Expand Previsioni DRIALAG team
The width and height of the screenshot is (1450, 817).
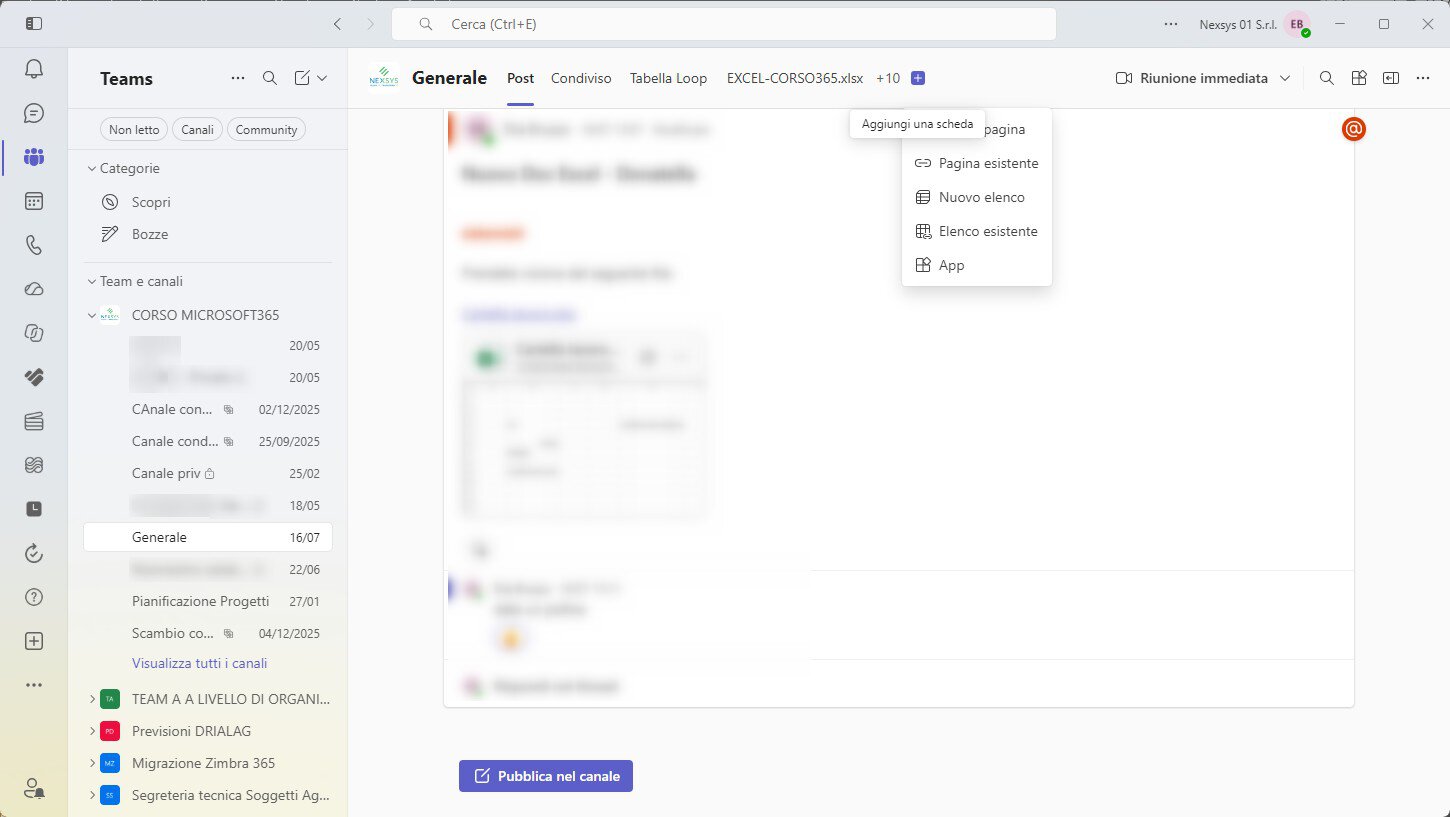tap(92, 731)
